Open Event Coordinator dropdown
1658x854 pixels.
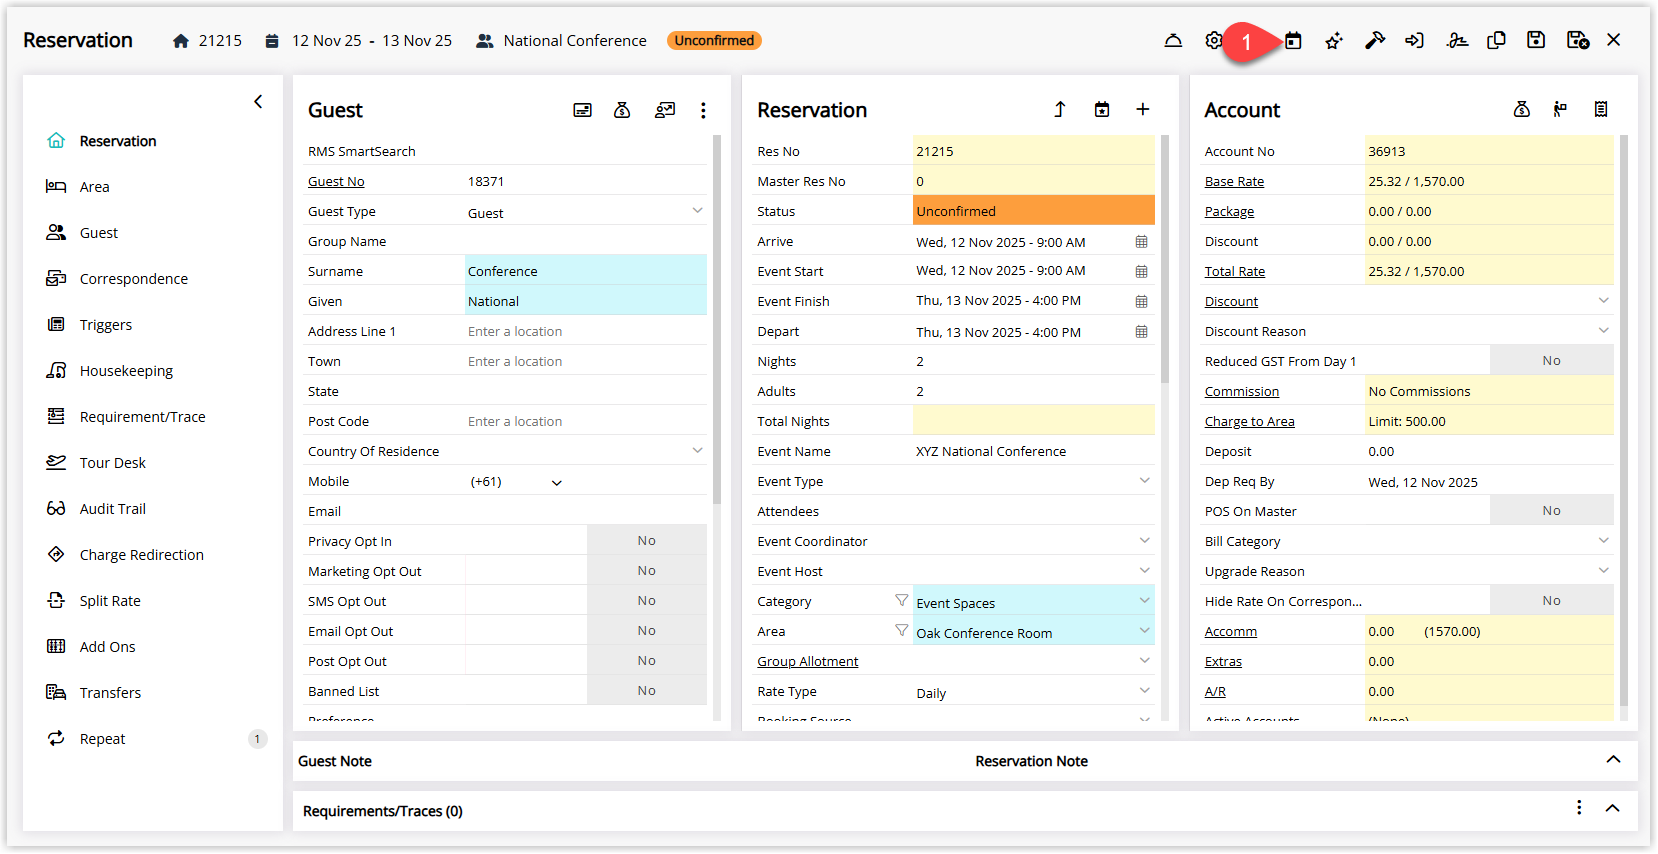click(1144, 541)
